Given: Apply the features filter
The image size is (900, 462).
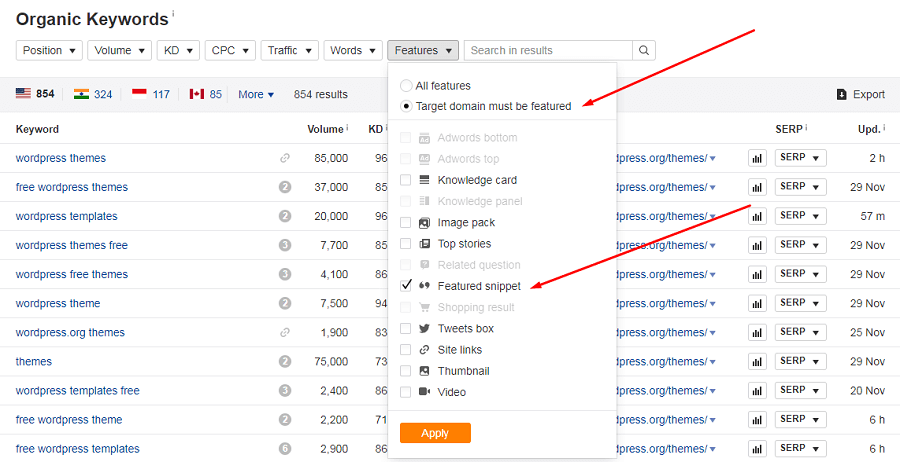Looking at the screenshot, I should (435, 433).
